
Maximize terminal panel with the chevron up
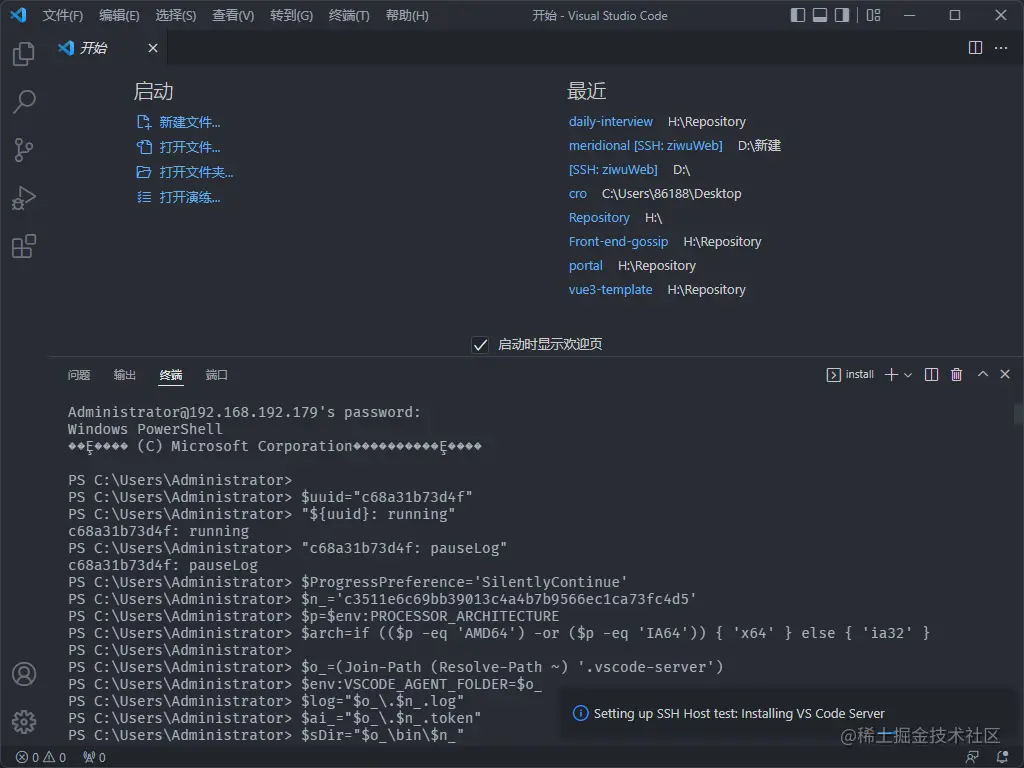(982, 375)
